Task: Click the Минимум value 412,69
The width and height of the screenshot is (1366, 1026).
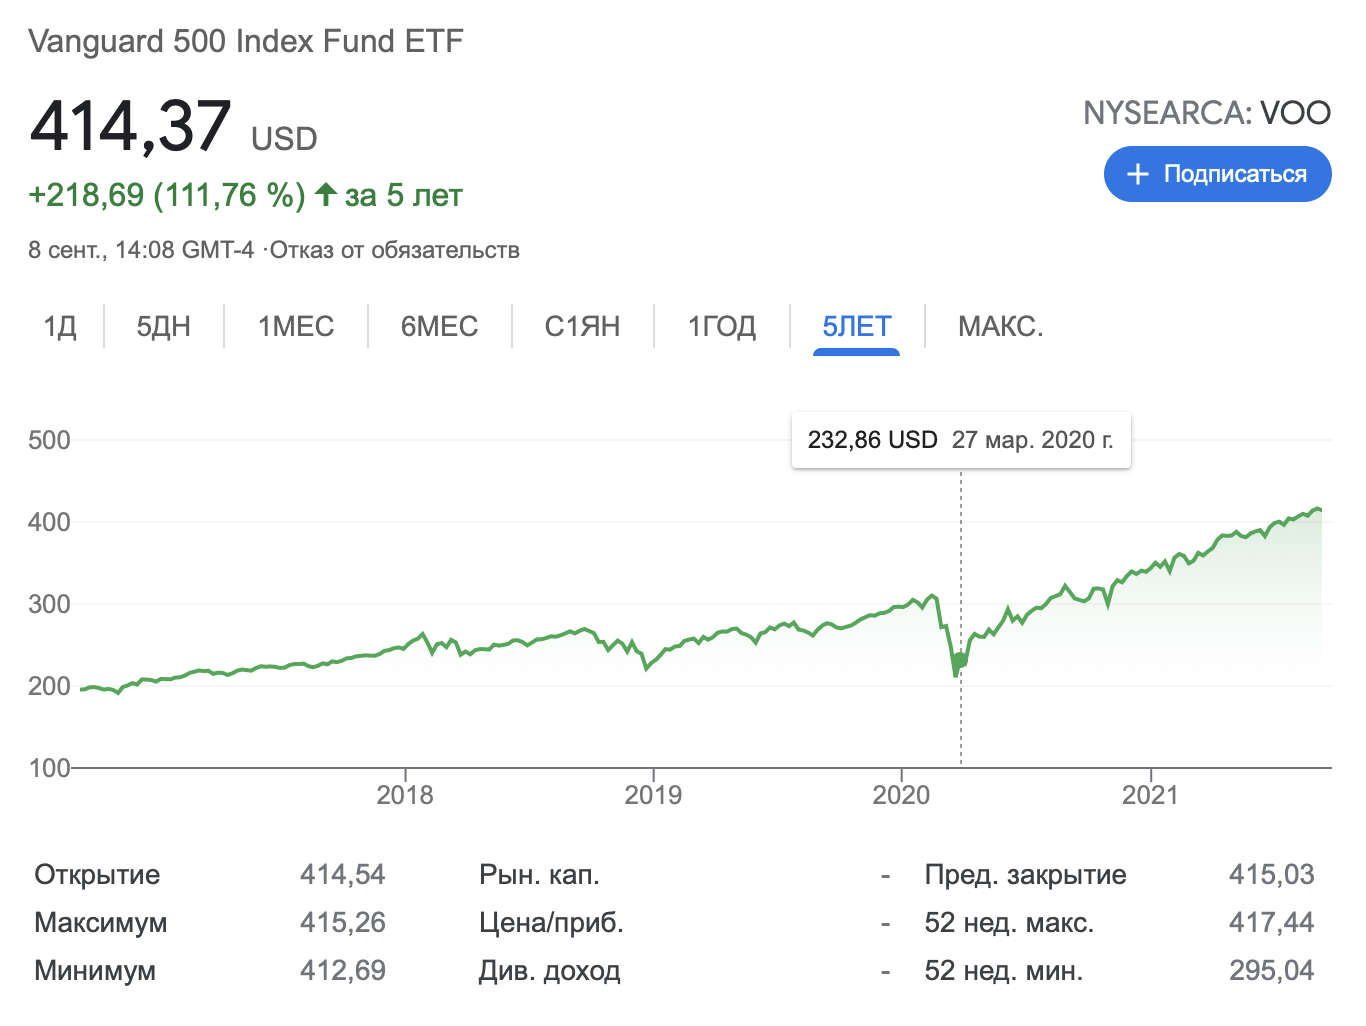Action: (x=343, y=970)
